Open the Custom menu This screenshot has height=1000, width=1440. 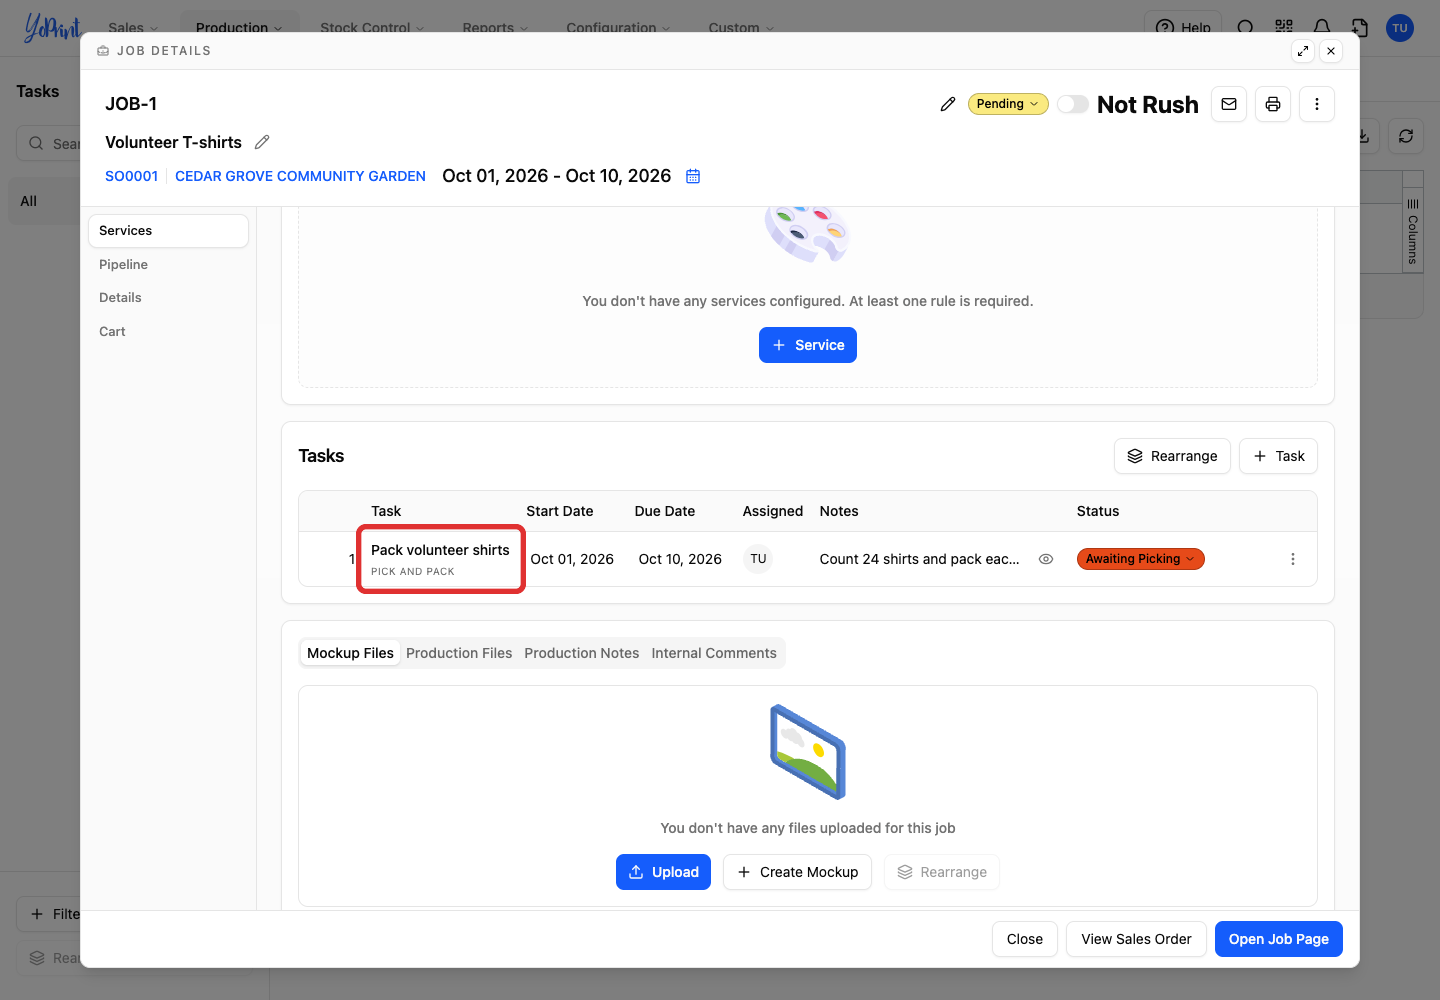click(741, 27)
